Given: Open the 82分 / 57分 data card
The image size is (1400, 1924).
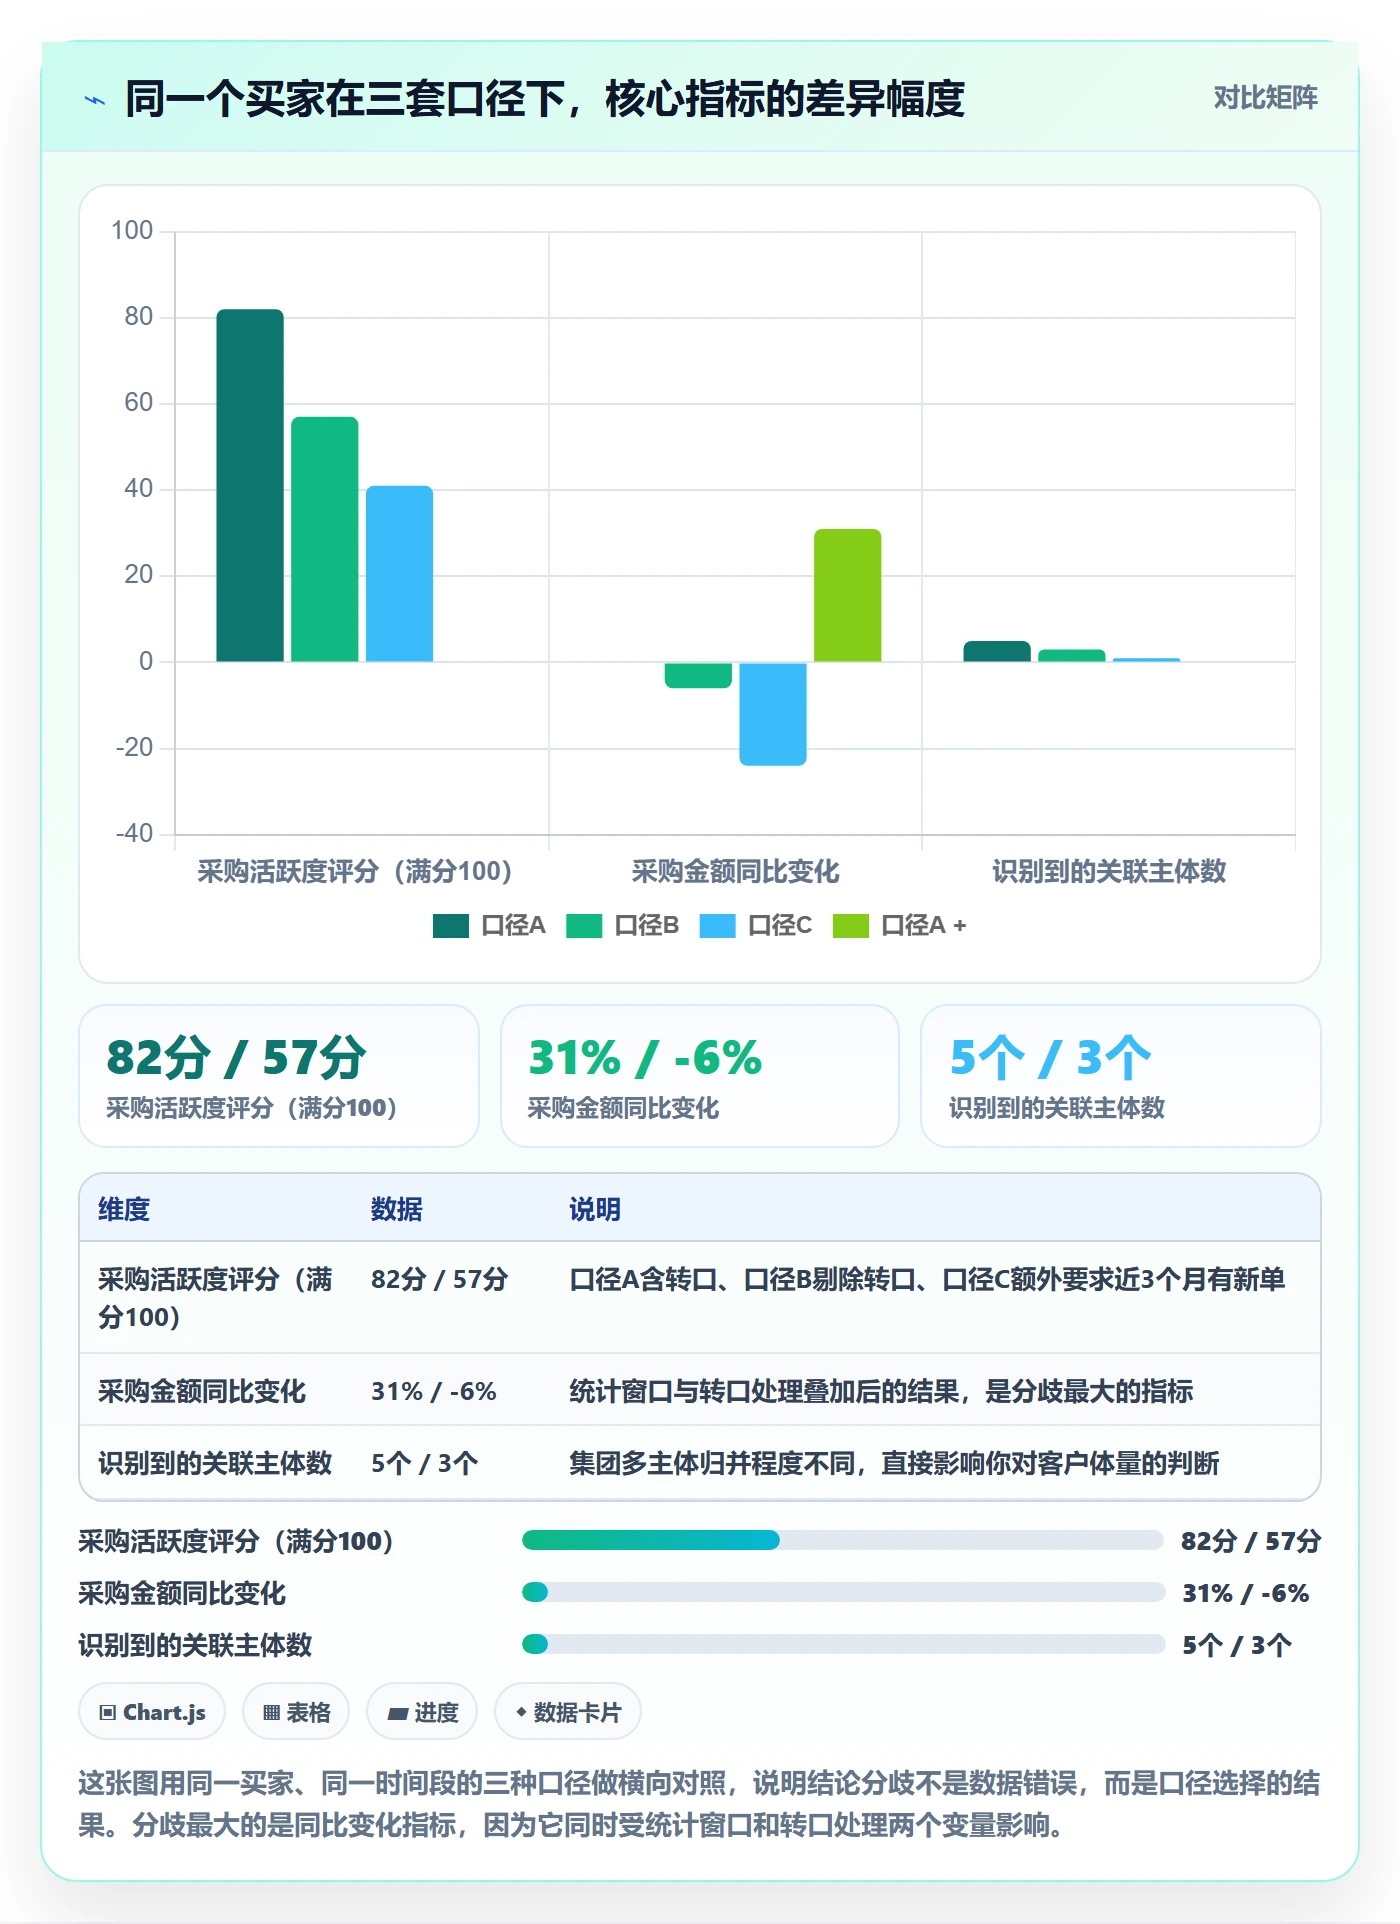Looking at the screenshot, I should pos(279,1076).
